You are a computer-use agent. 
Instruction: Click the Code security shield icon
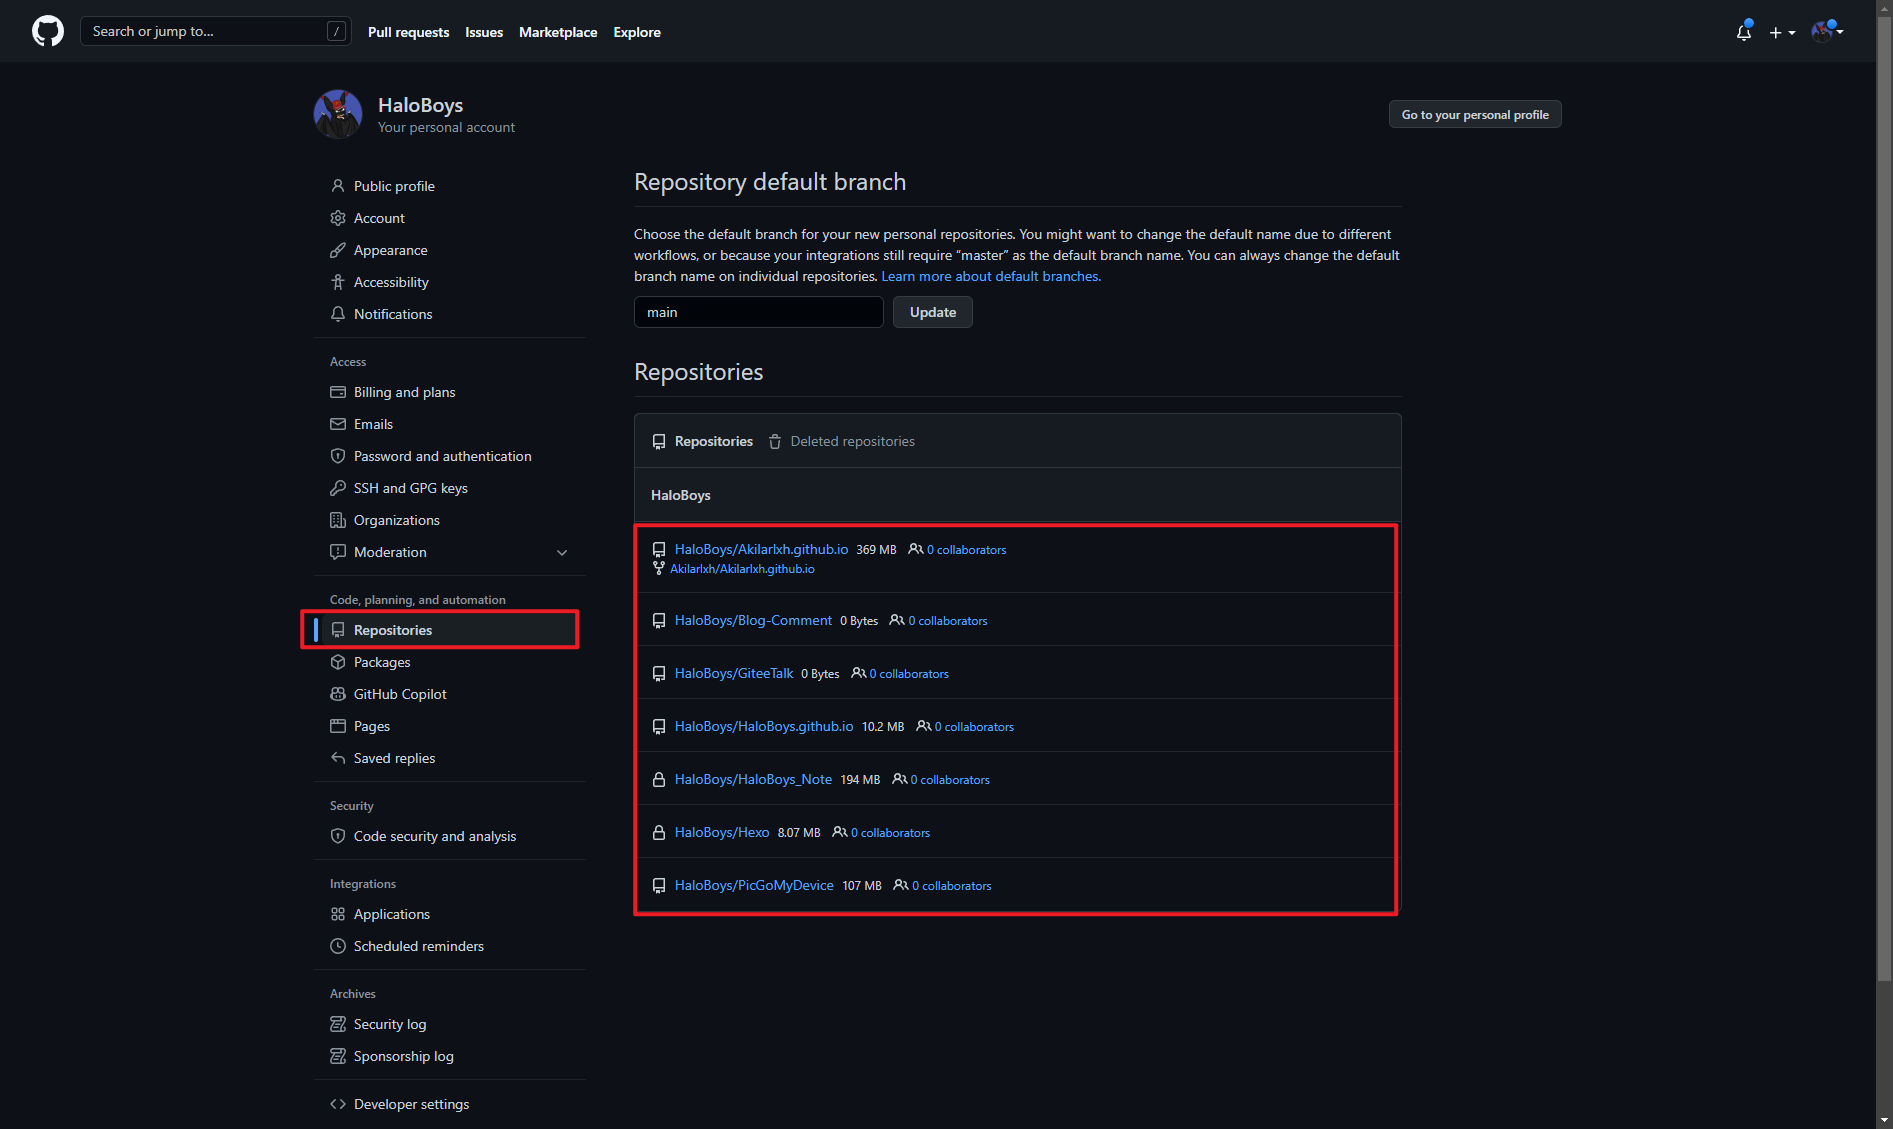(338, 836)
